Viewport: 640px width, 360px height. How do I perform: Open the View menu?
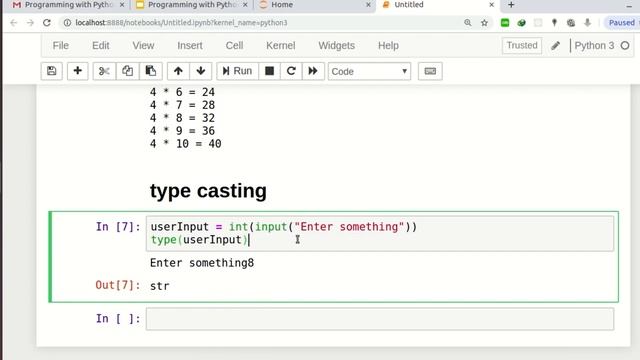(x=143, y=46)
